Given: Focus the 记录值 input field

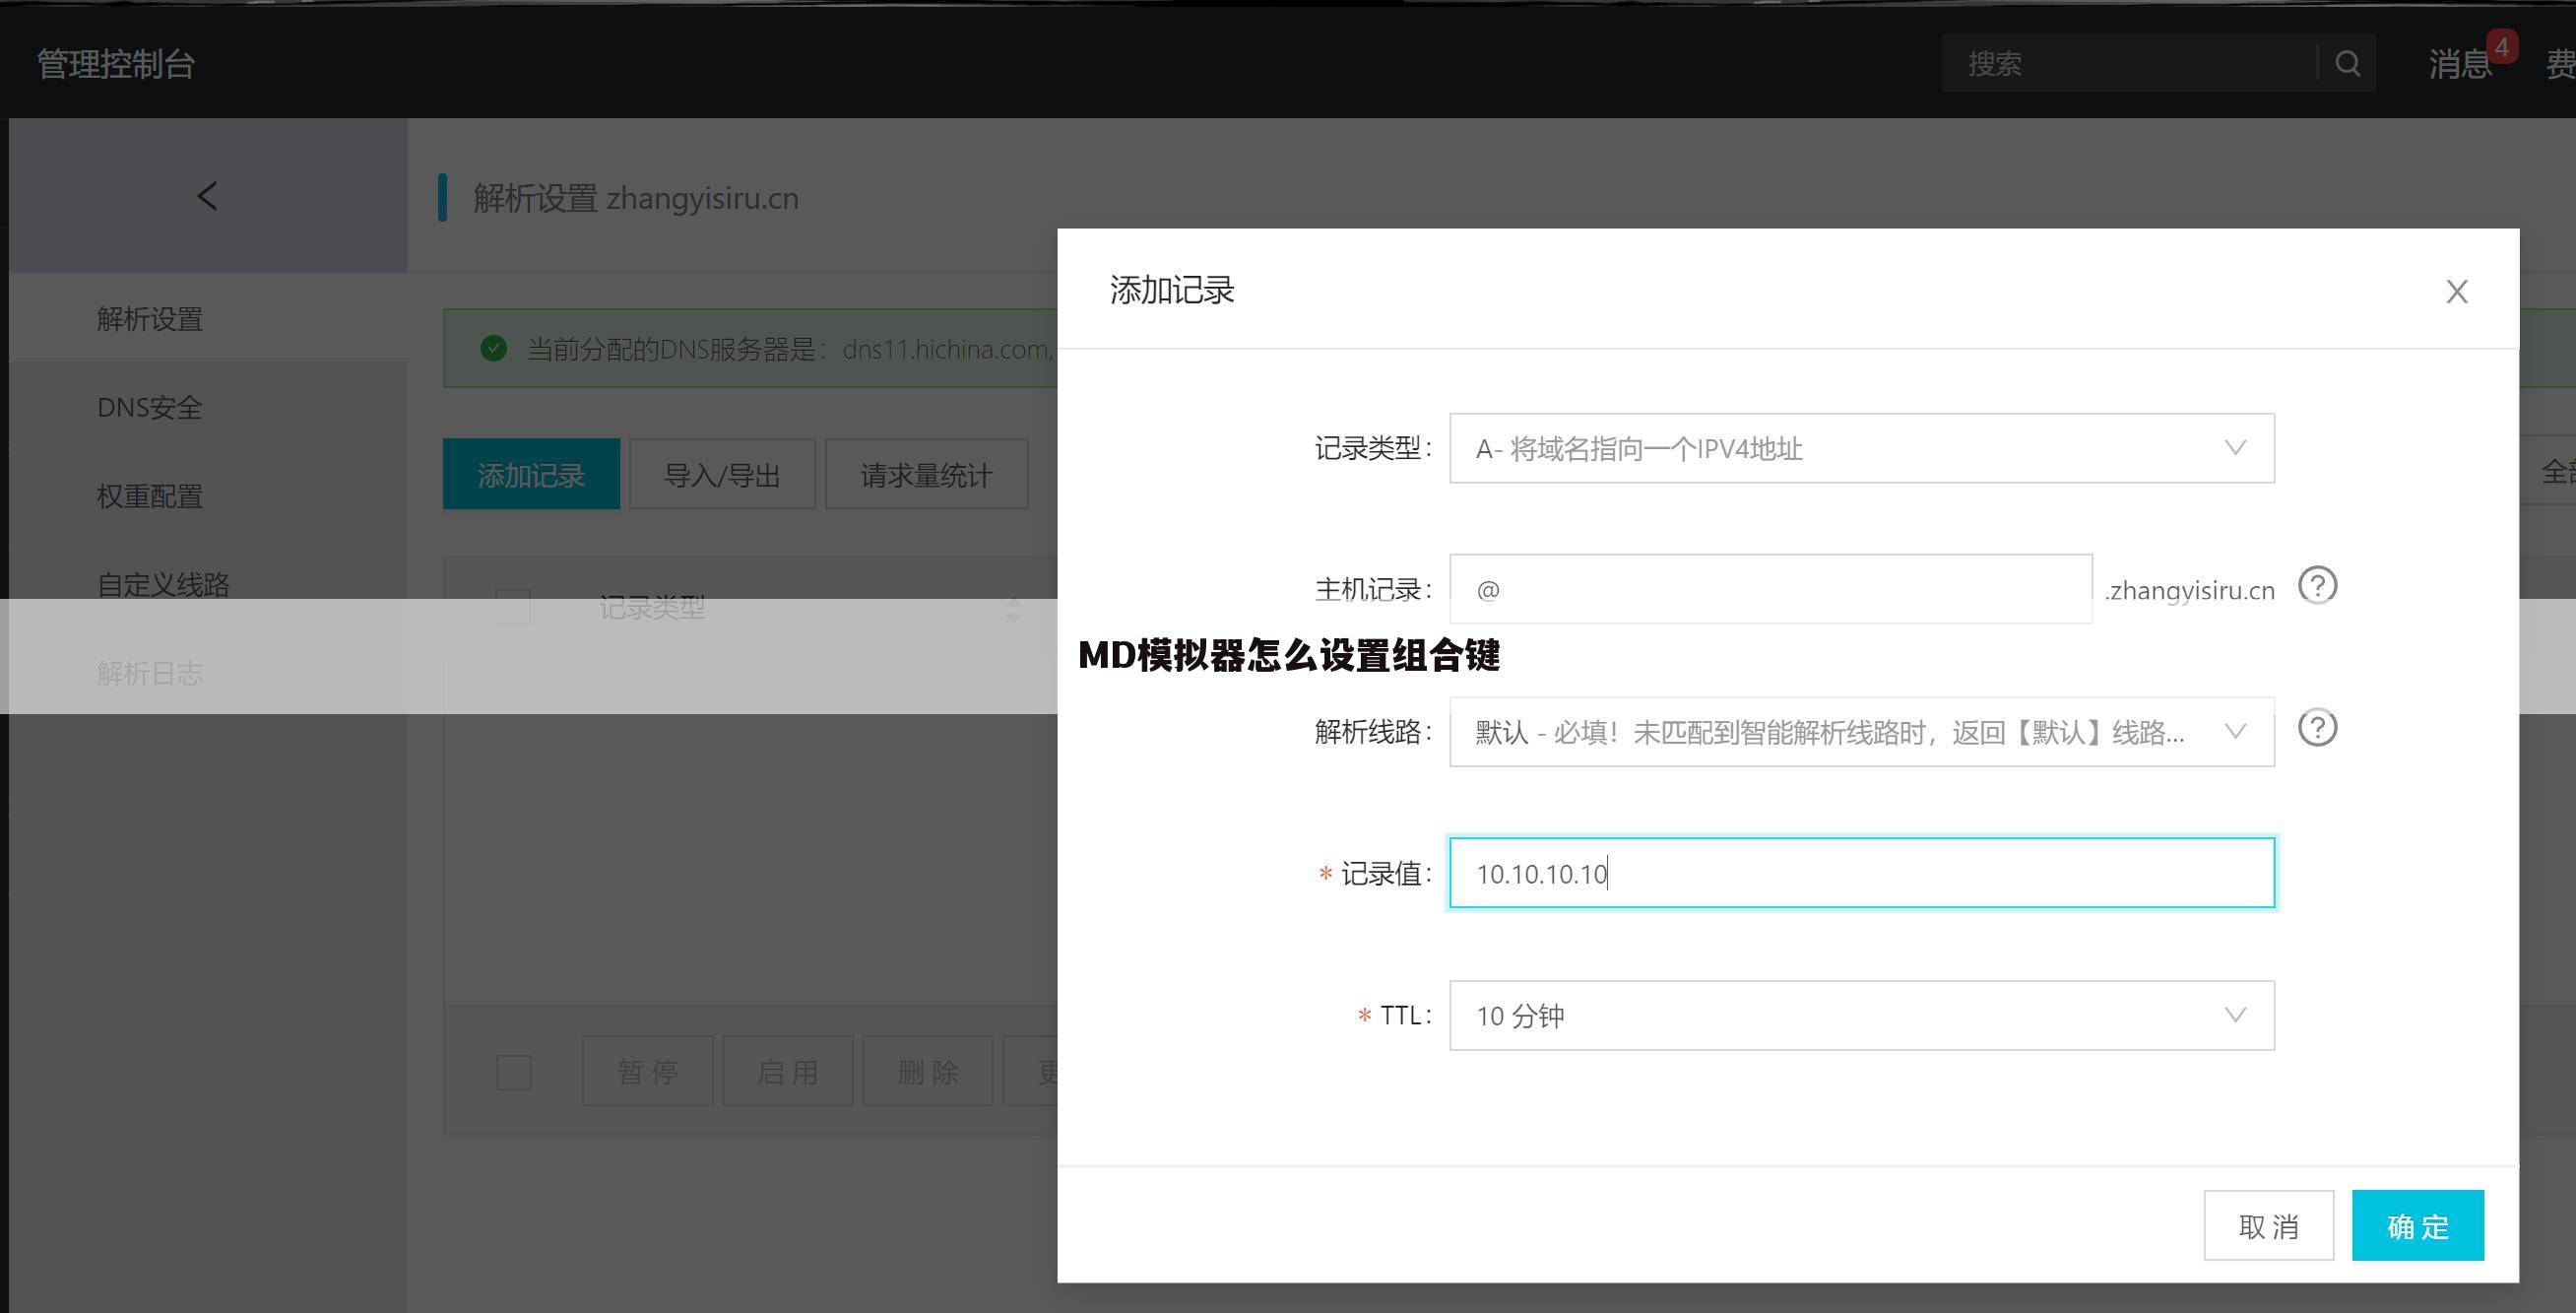Looking at the screenshot, I should point(1862,873).
